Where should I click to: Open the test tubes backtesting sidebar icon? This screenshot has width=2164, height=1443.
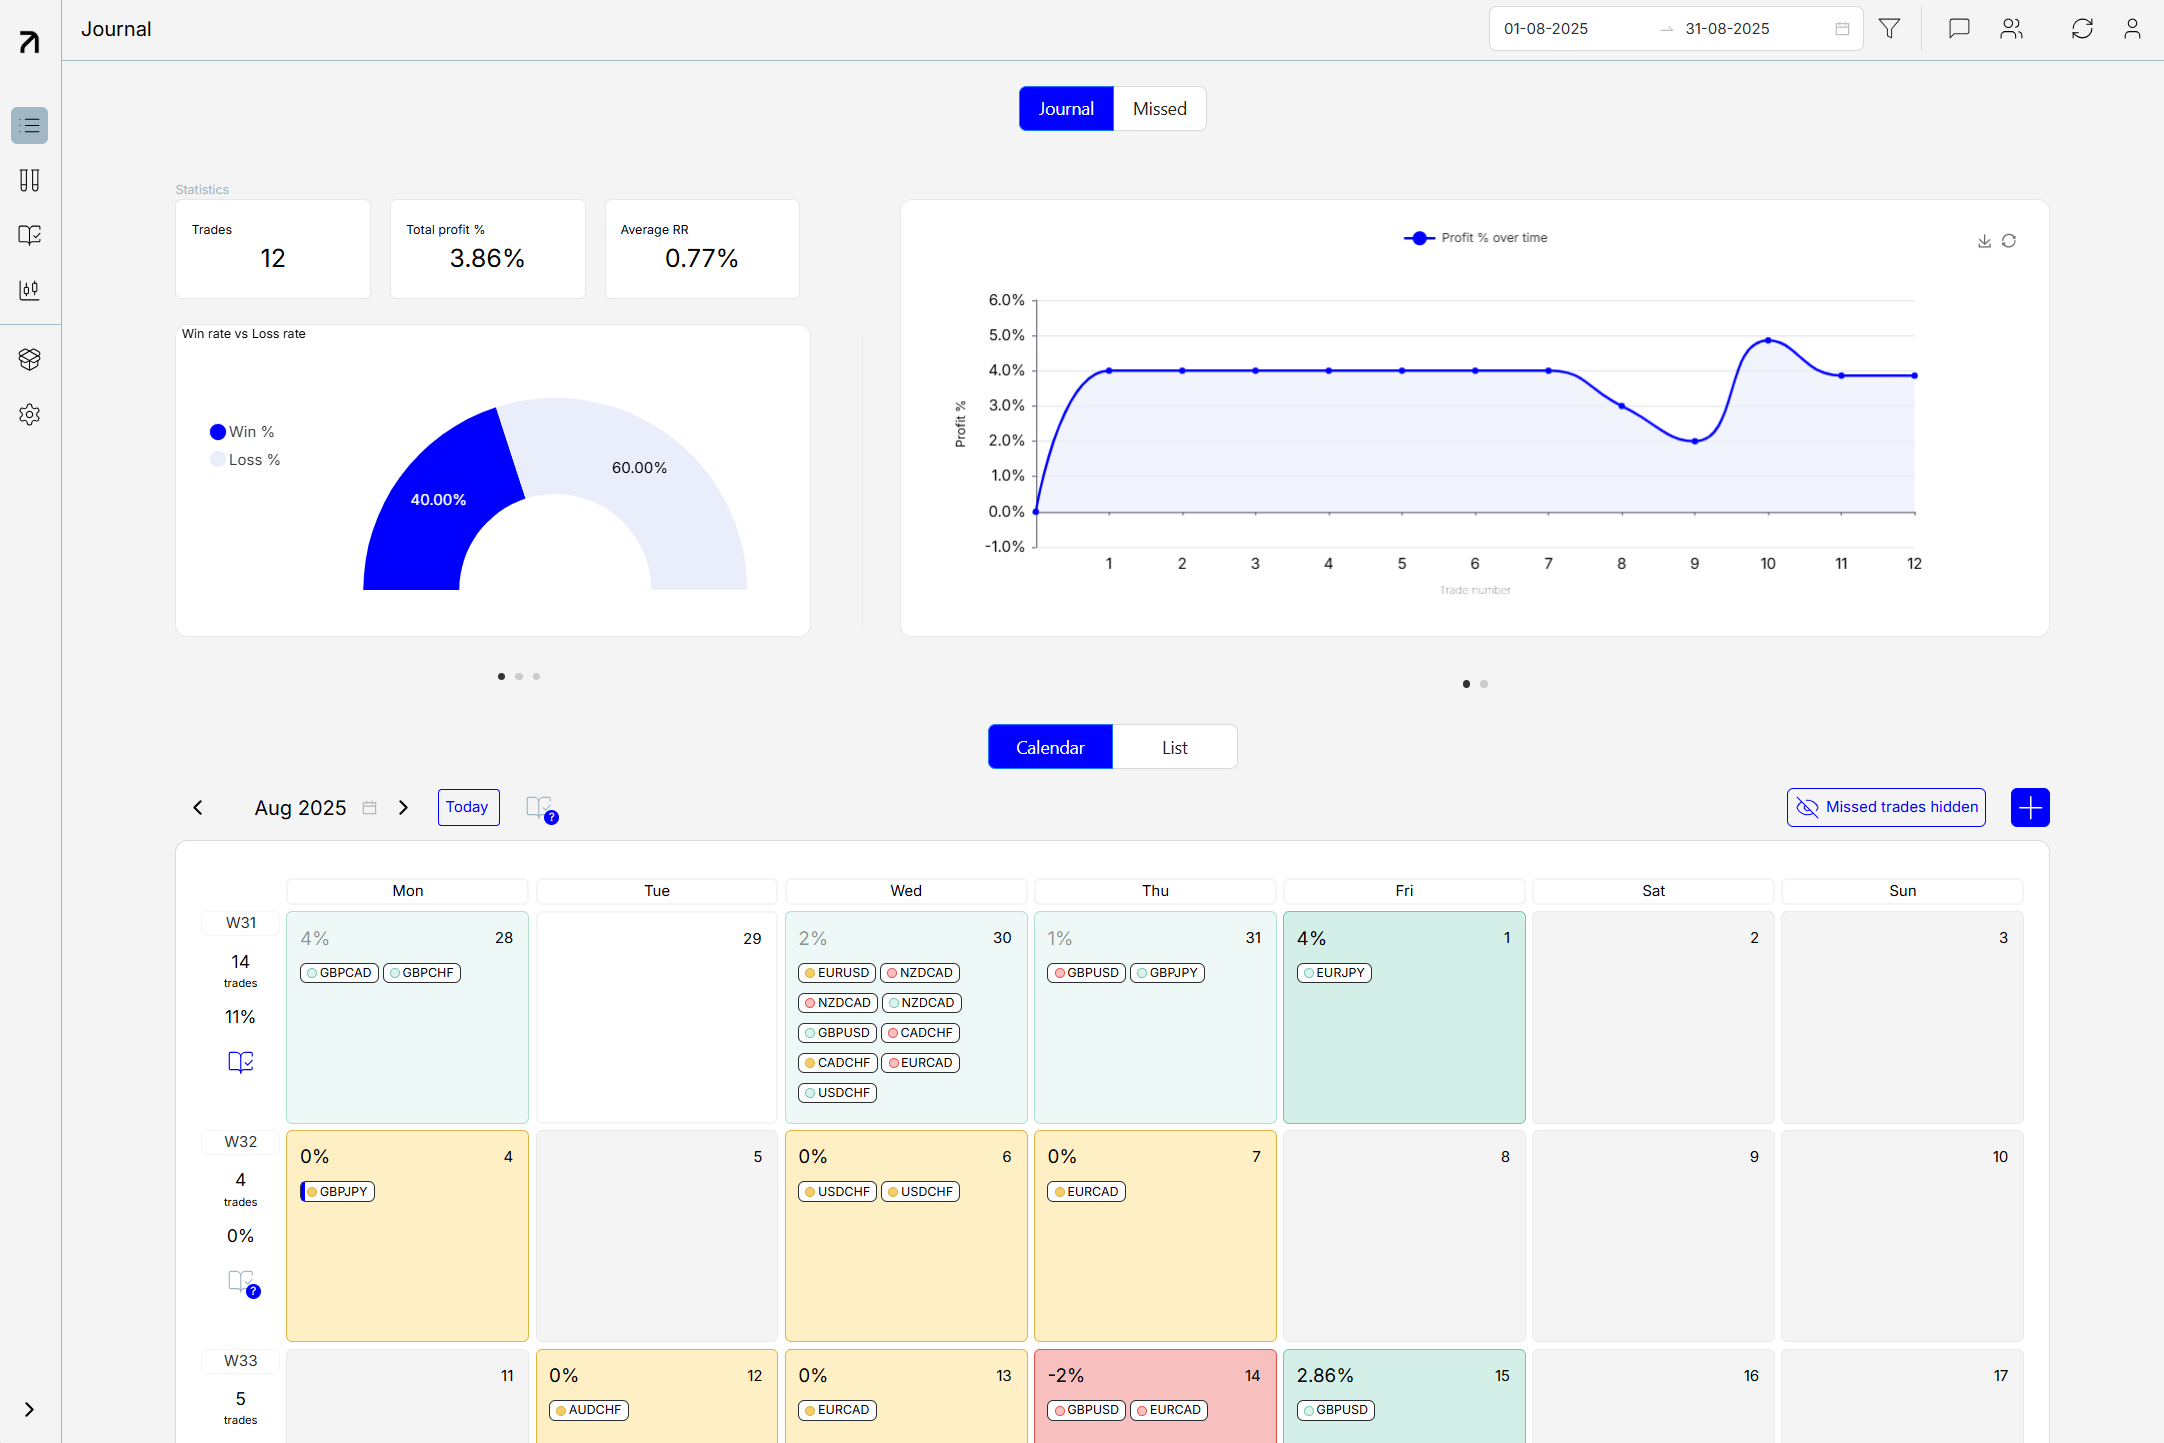pyautogui.click(x=30, y=180)
